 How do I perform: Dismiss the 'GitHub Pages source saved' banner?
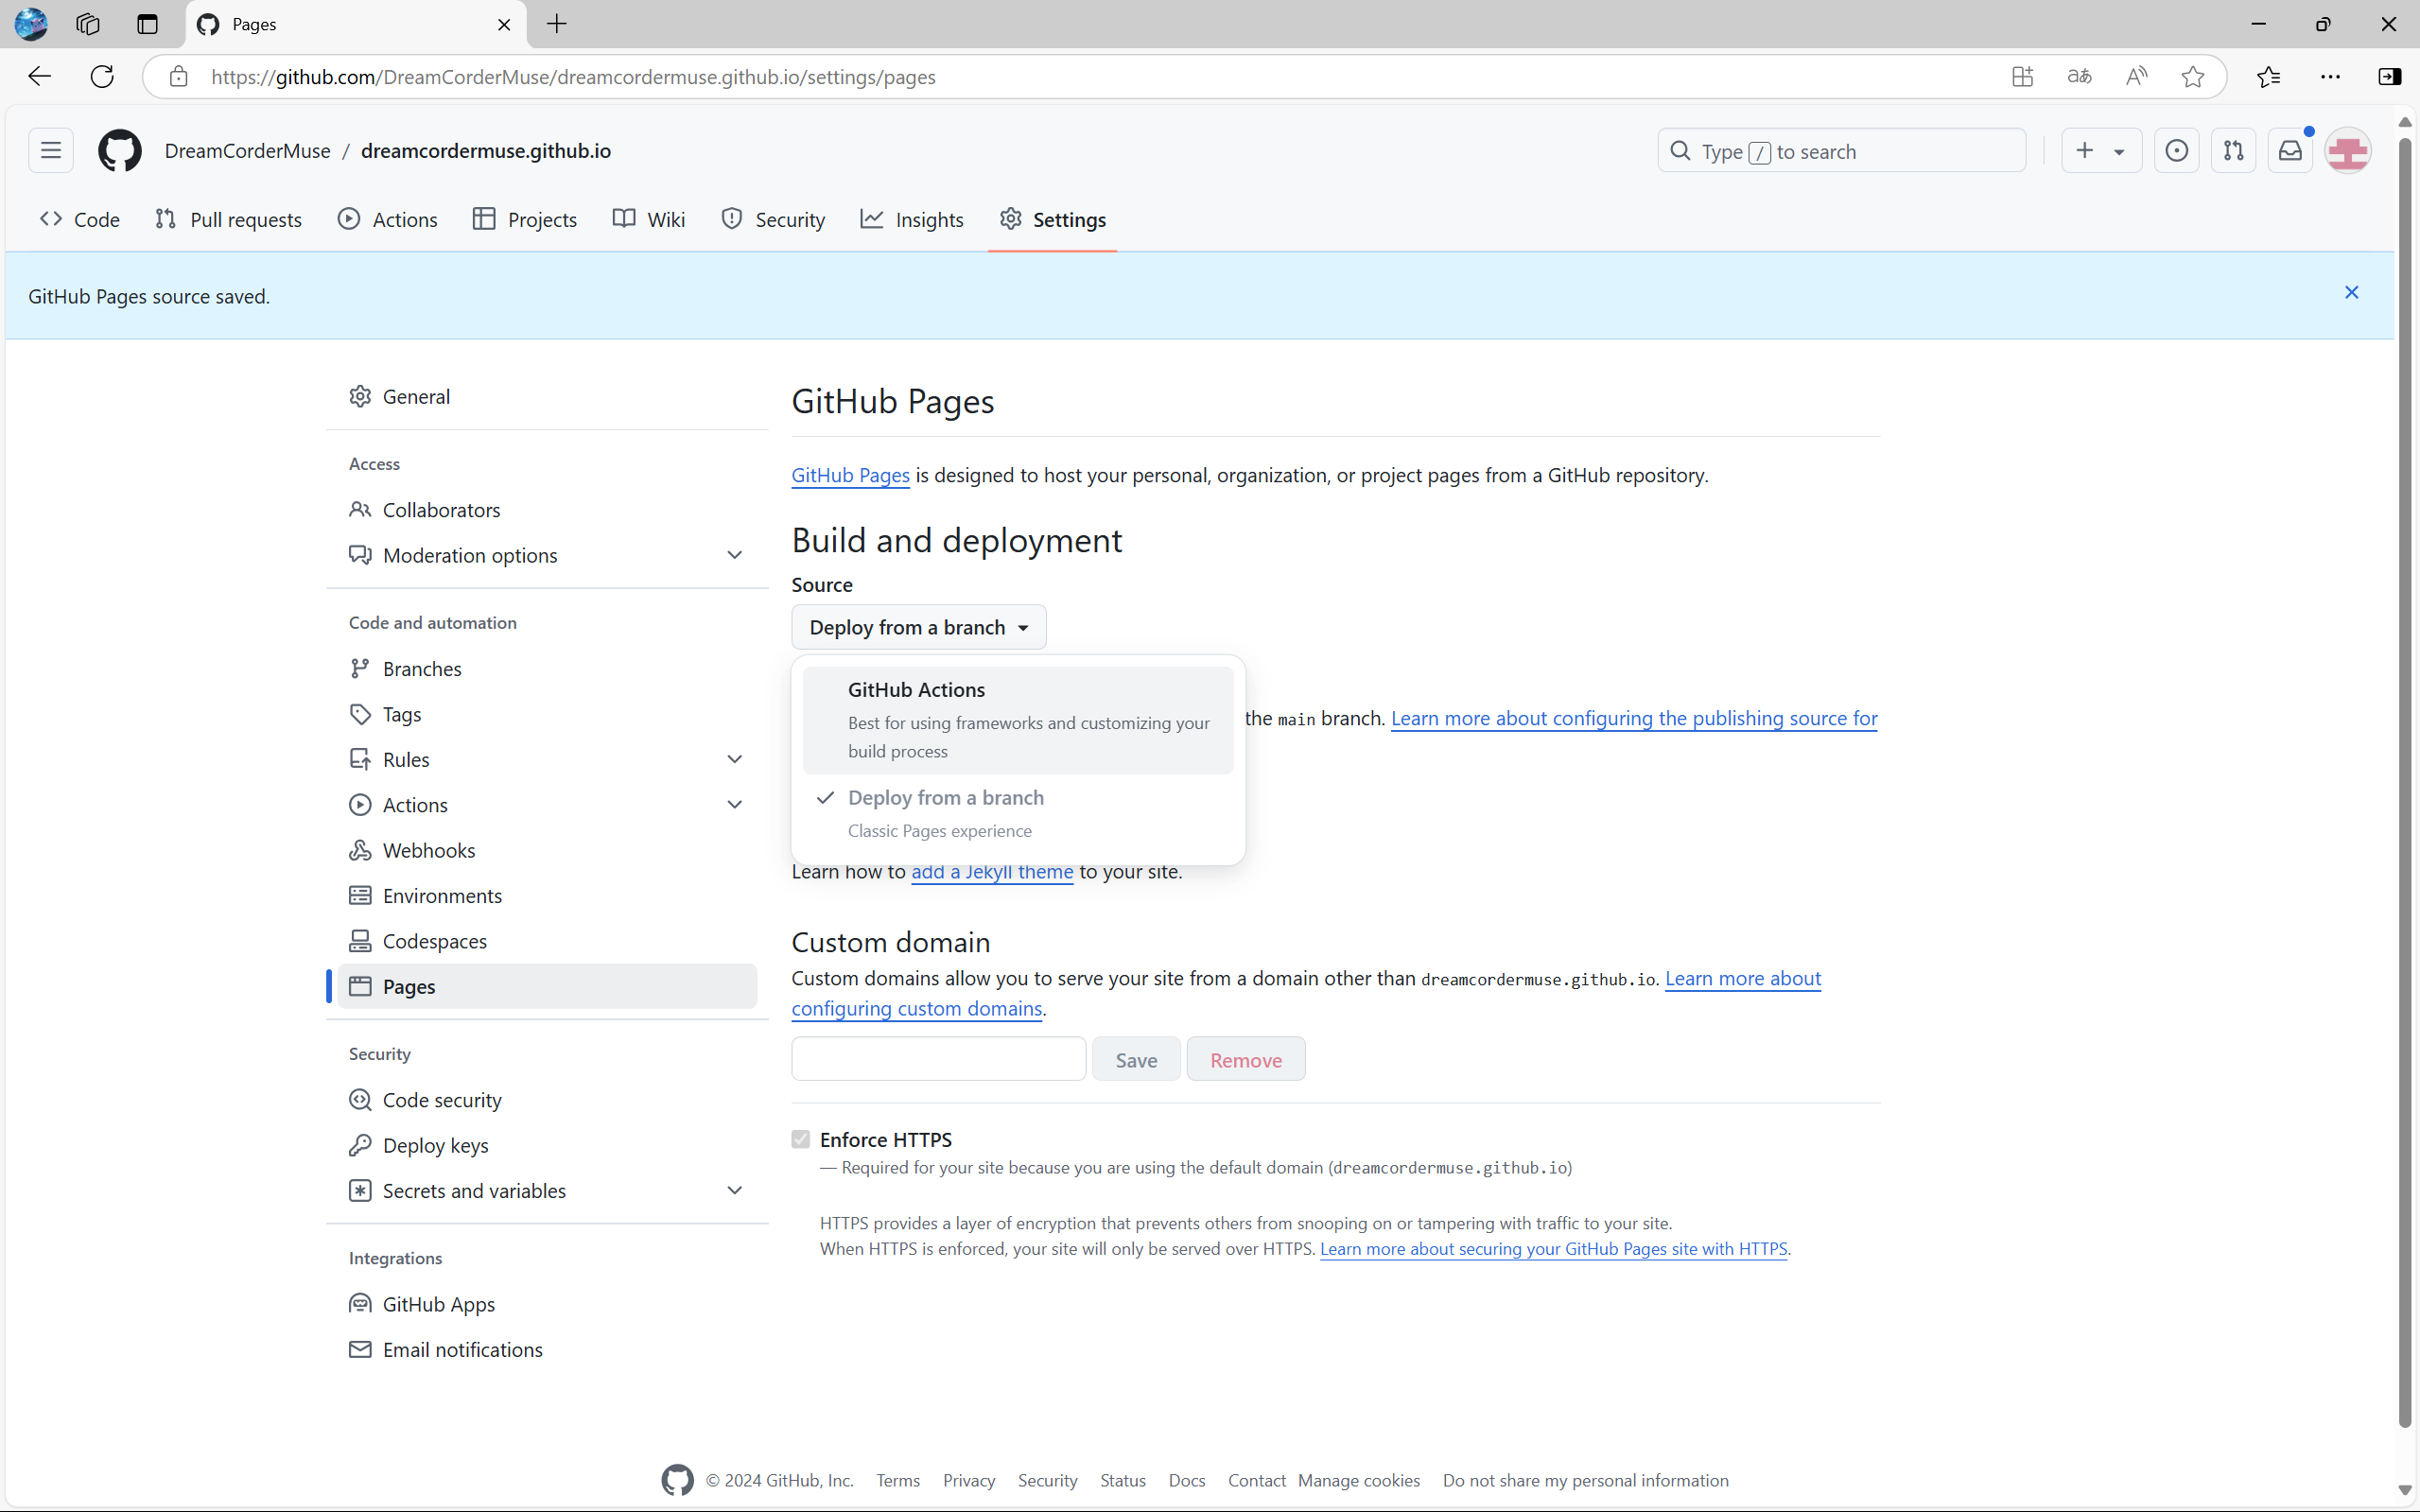click(x=2351, y=292)
